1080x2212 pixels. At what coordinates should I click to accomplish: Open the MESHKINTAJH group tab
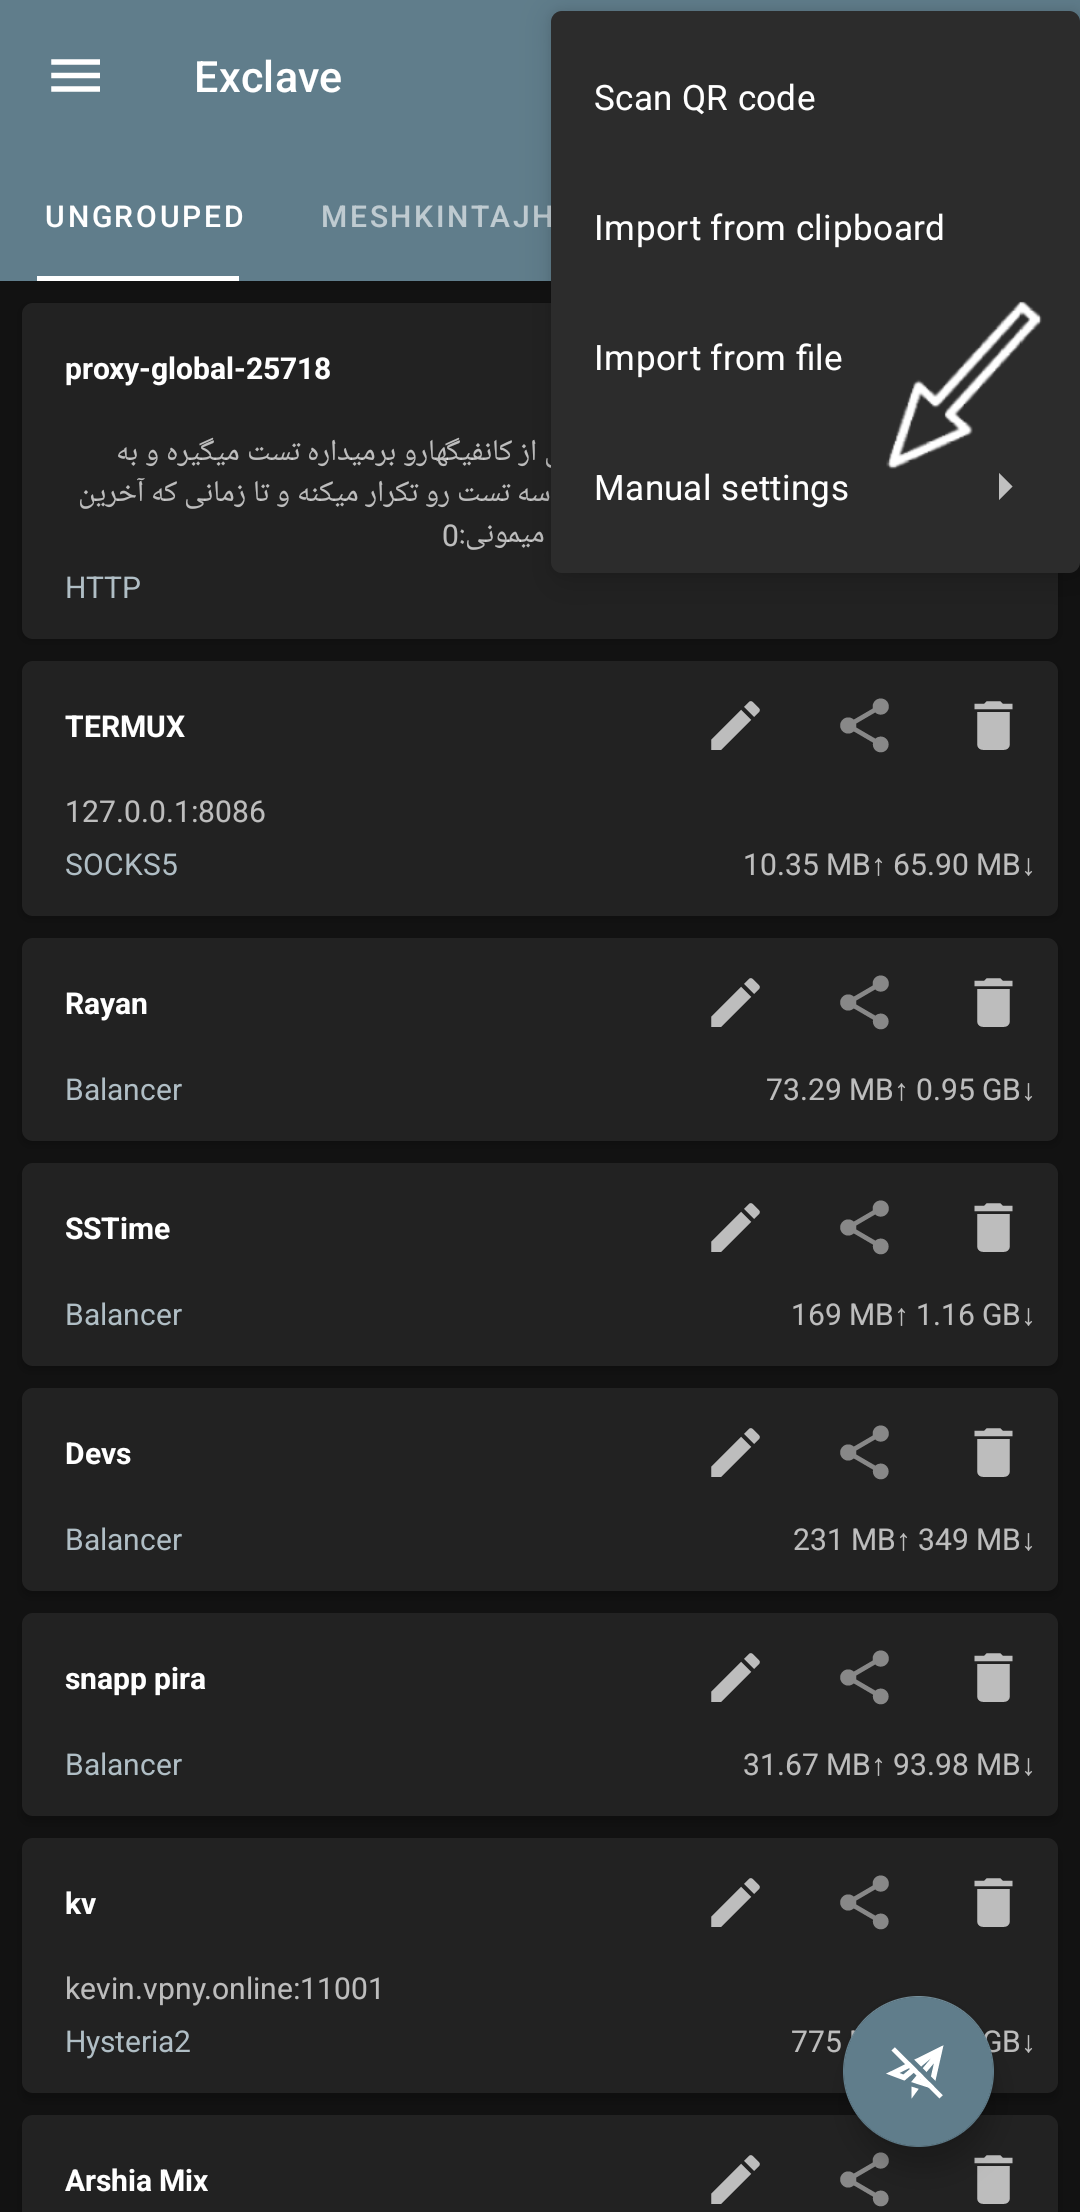436,217
